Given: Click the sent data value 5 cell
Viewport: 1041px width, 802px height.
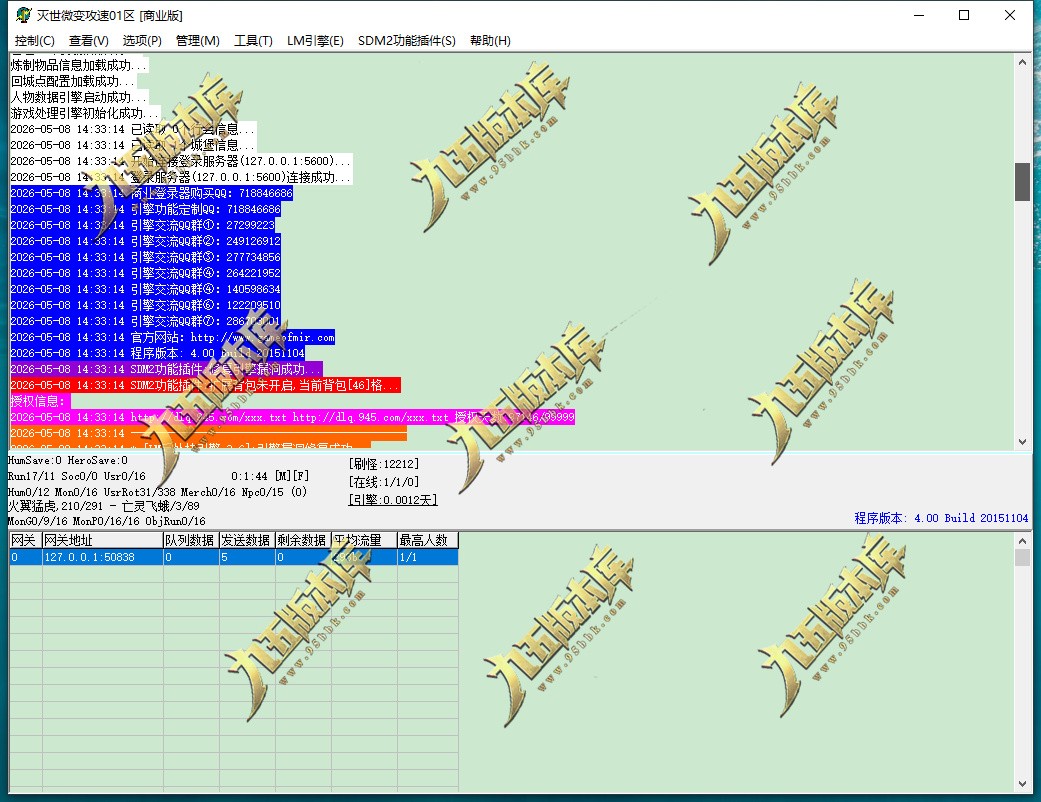Looking at the screenshot, I should pos(247,557).
